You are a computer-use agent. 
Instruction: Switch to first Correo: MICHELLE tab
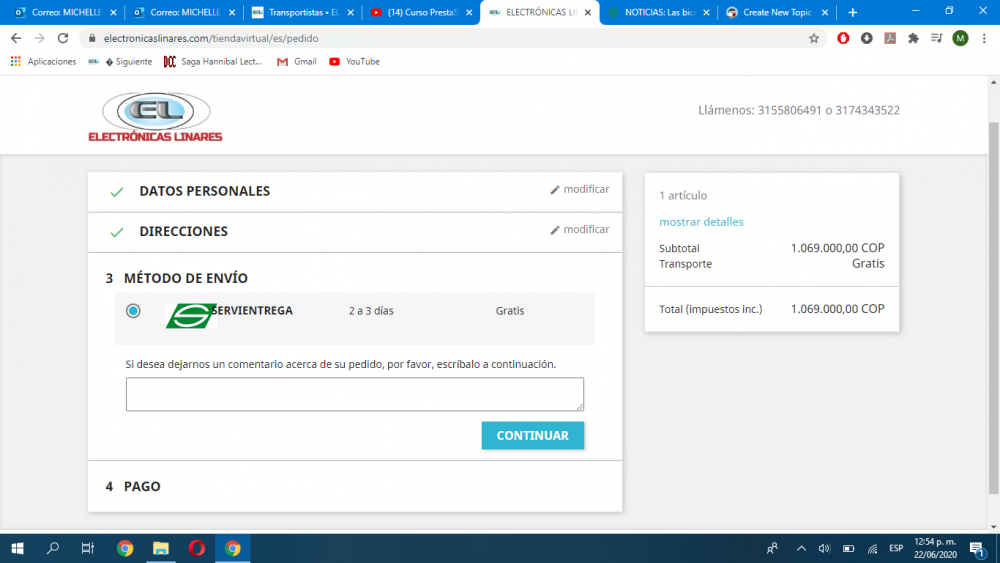(x=64, y=13)
